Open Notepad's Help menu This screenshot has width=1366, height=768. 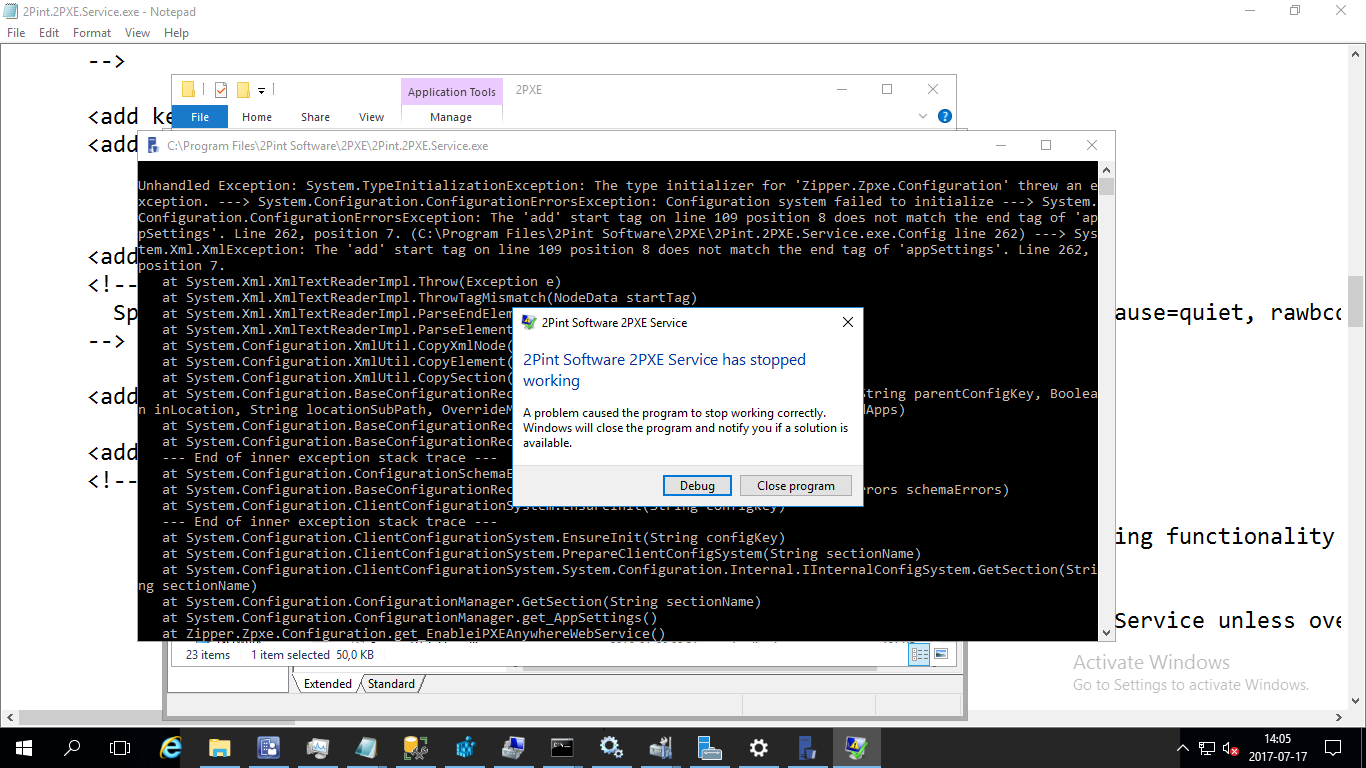(x=176, y=33)
